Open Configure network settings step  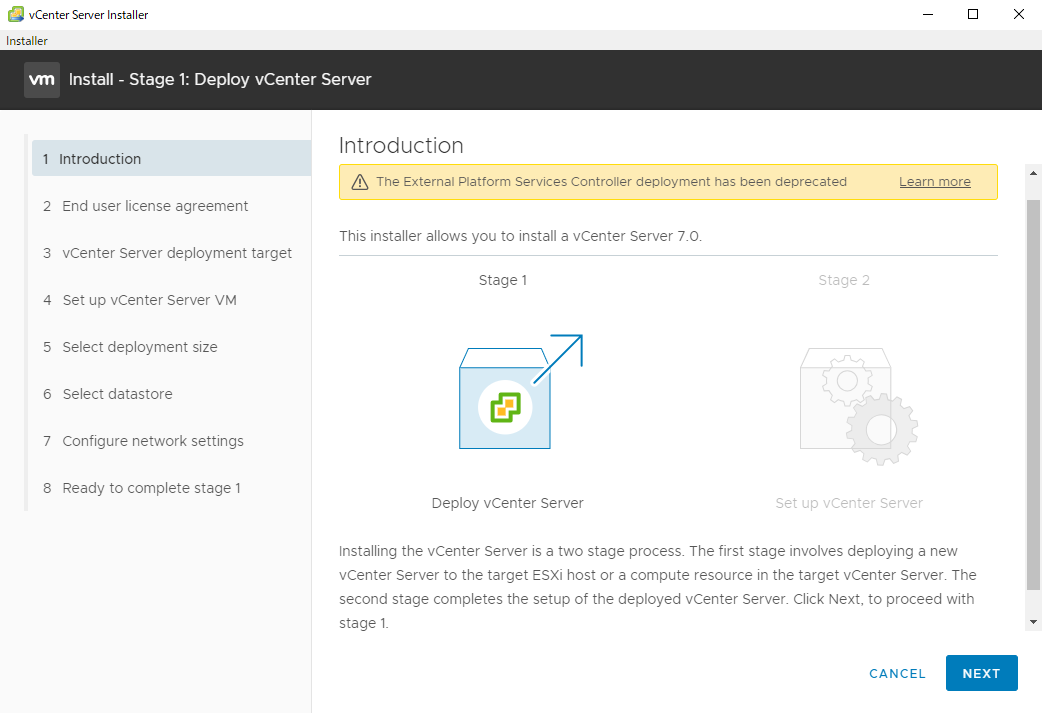153,441
